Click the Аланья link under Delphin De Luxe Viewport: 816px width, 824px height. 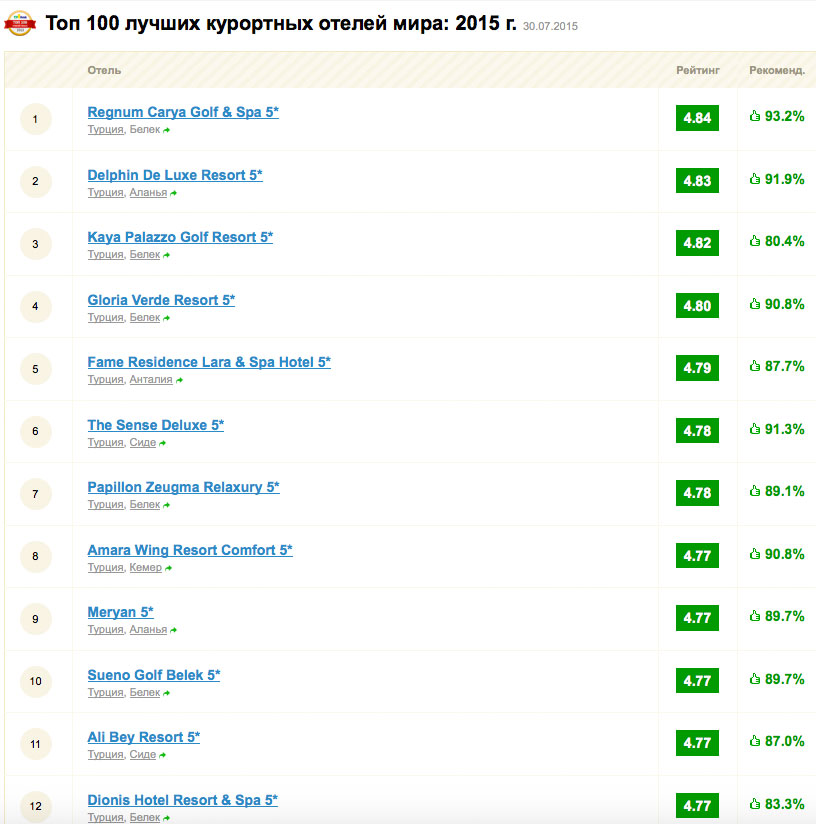(148, 192)
